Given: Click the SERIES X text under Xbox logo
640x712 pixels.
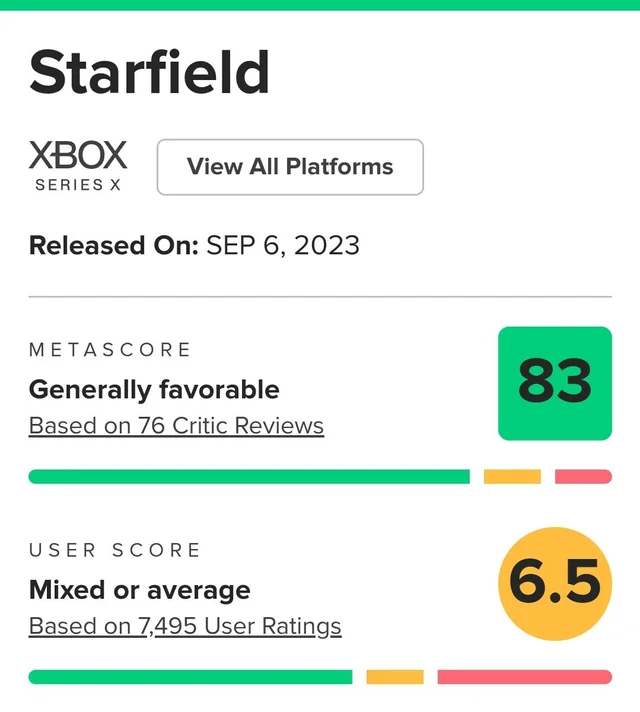Looking at the screenshot, I should 79,185.
